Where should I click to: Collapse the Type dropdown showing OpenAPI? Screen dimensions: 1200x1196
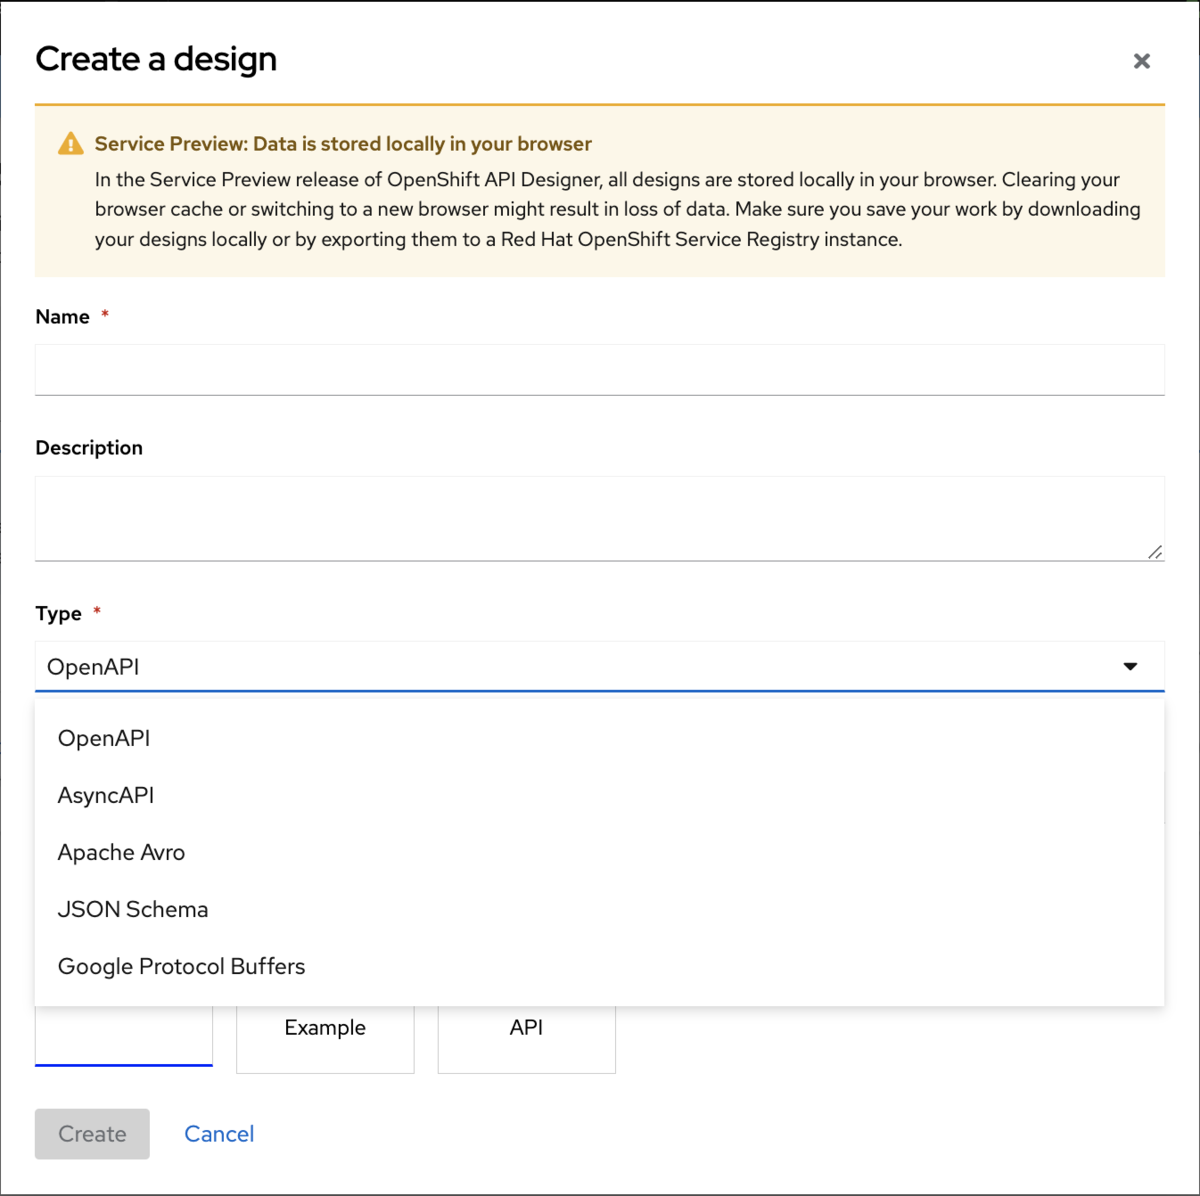[x=600, y=666]
